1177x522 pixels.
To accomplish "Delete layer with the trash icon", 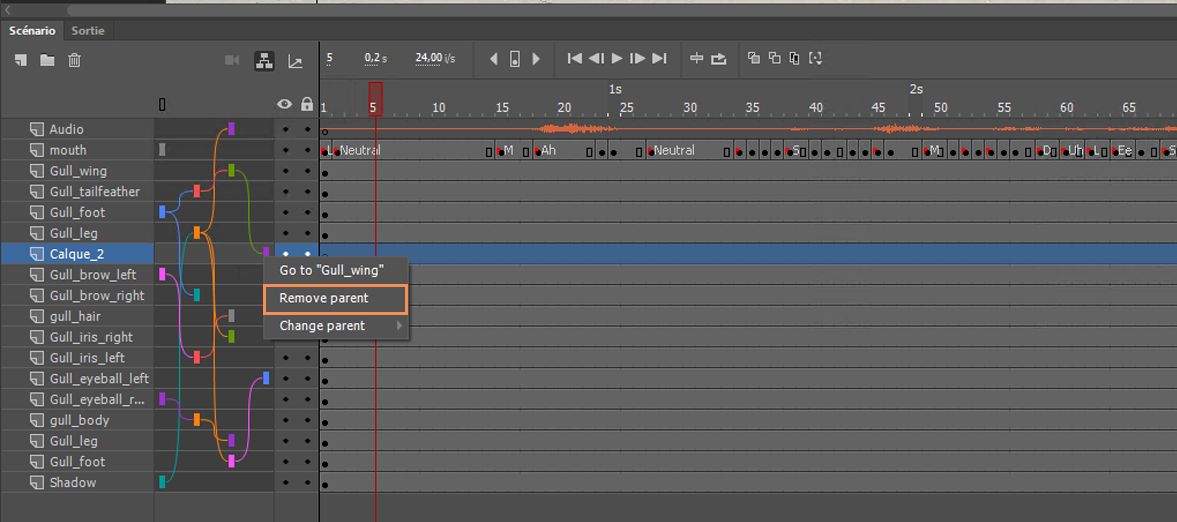I will [x=74, y=60].
